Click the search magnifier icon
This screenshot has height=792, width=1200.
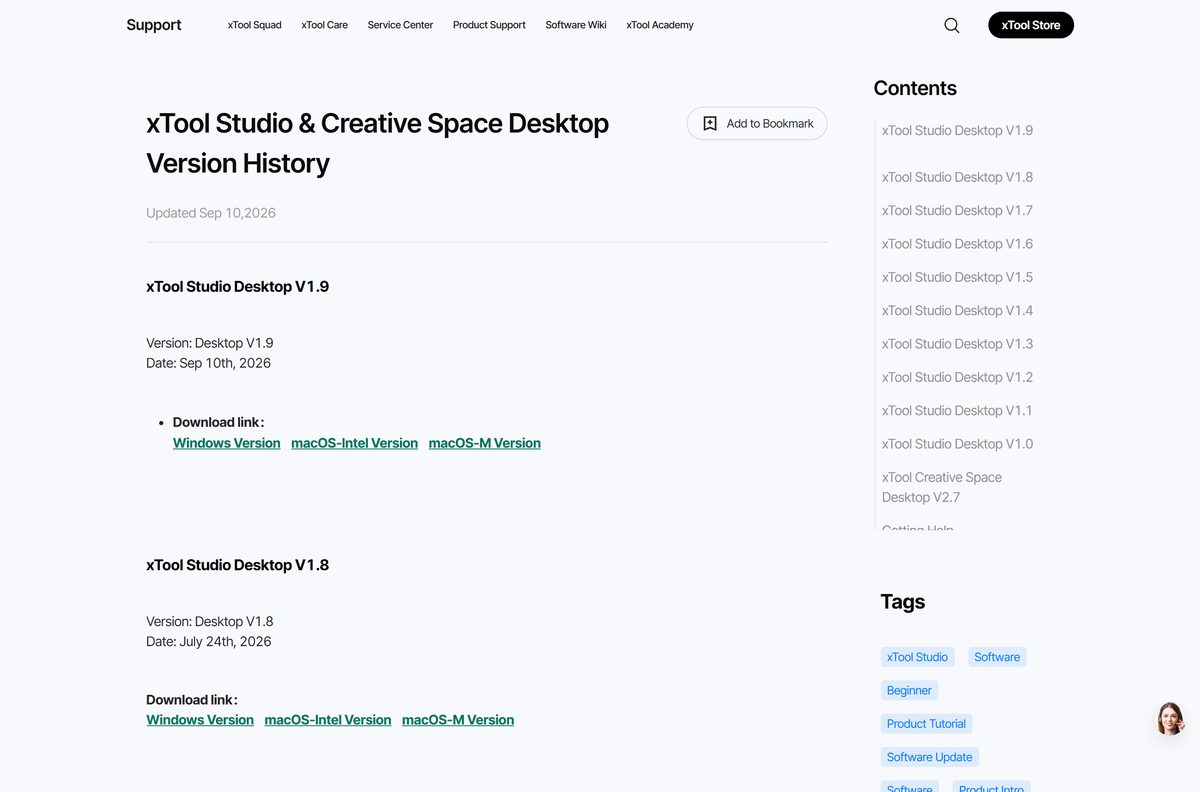coord(952,25)
